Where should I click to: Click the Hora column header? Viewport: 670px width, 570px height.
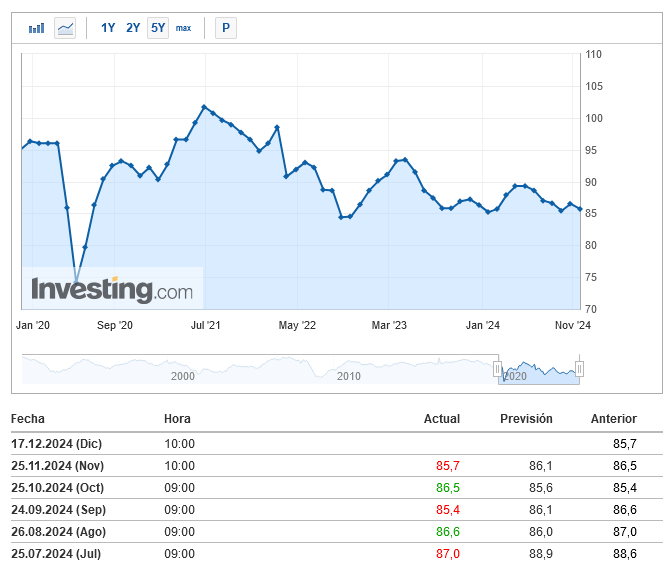[x=177, y=419]
